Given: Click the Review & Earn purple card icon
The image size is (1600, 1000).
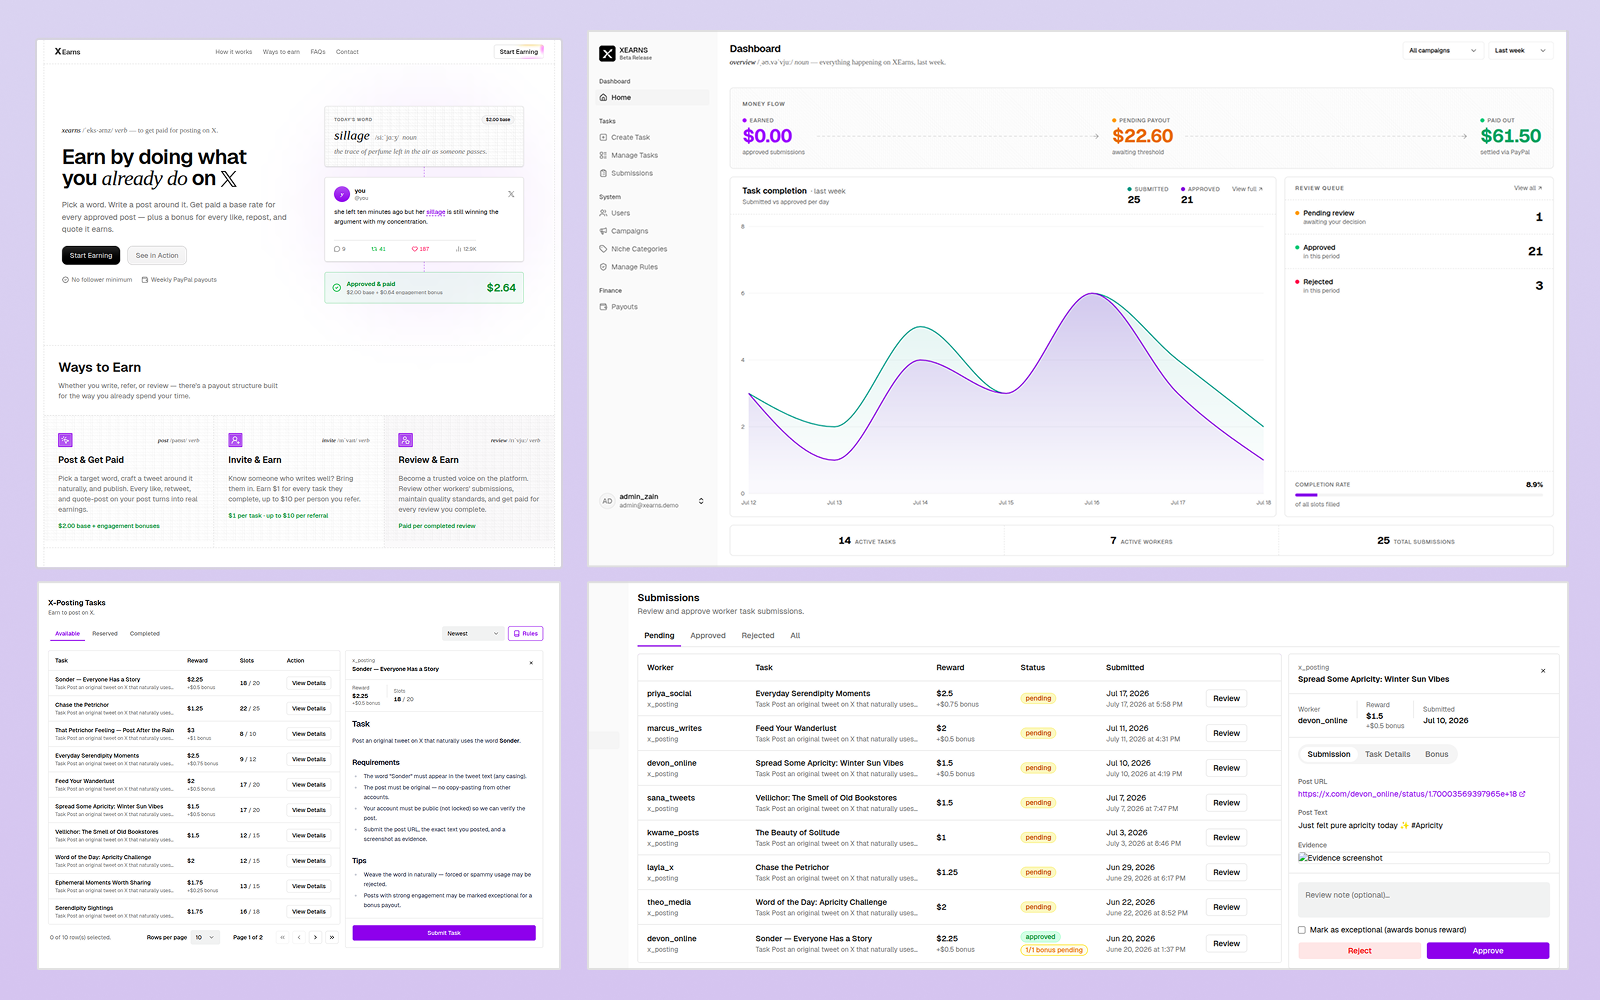Looking at the screenshot, I should 405,440.
